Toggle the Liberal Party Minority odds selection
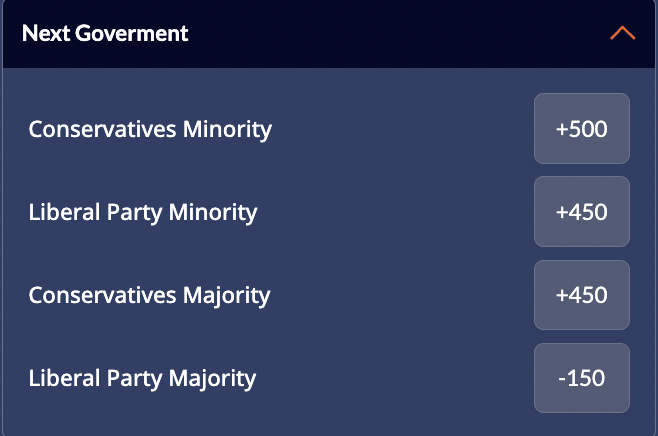This screenshot has height=436, width=658. click(582, 212)
